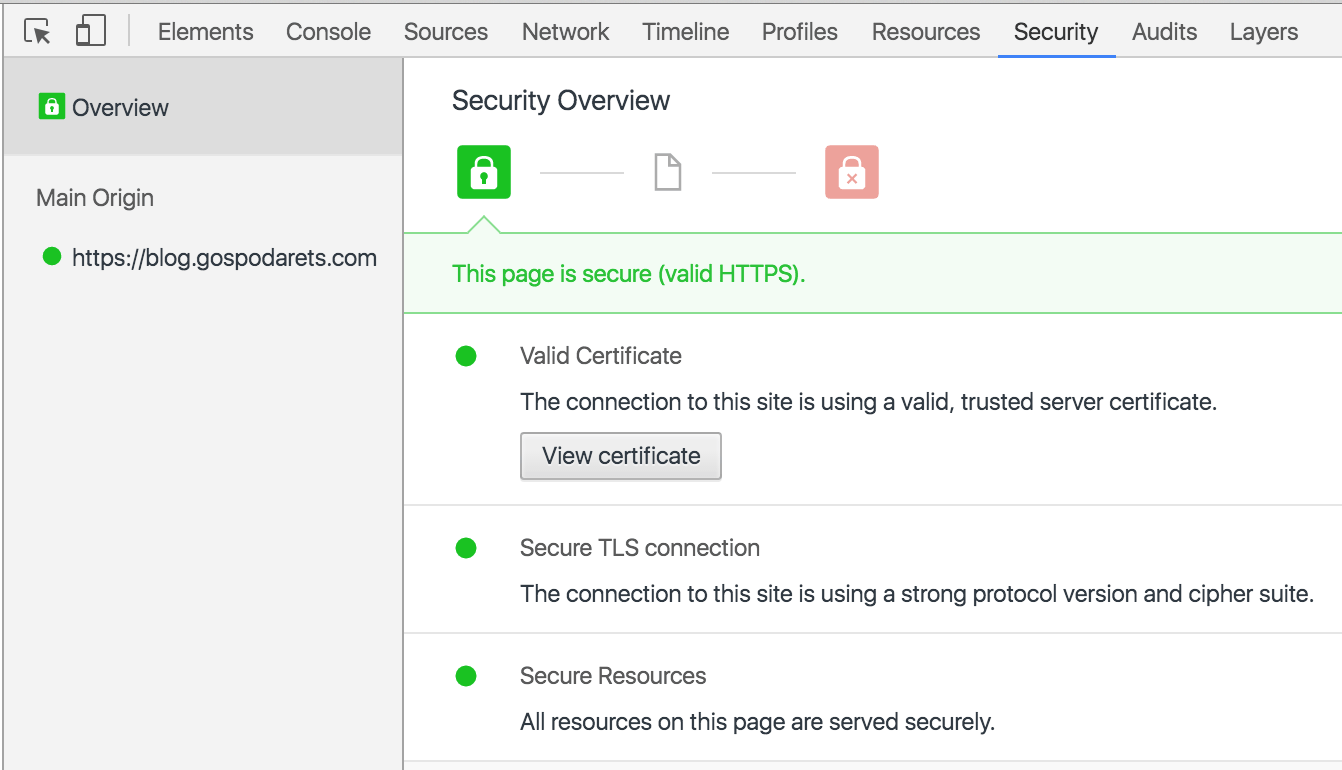Open the Timeline tab
Screen dimensions: 1342x770
685,32
